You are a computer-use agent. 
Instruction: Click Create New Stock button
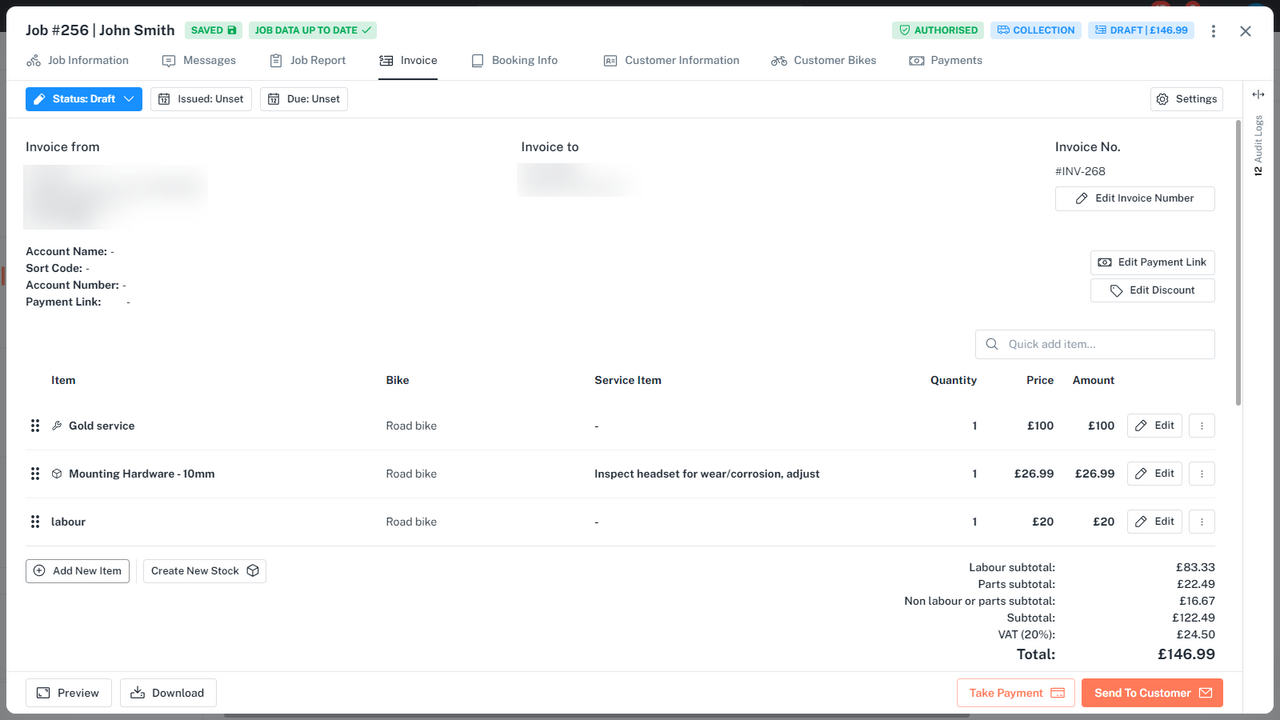coord(205,571)
